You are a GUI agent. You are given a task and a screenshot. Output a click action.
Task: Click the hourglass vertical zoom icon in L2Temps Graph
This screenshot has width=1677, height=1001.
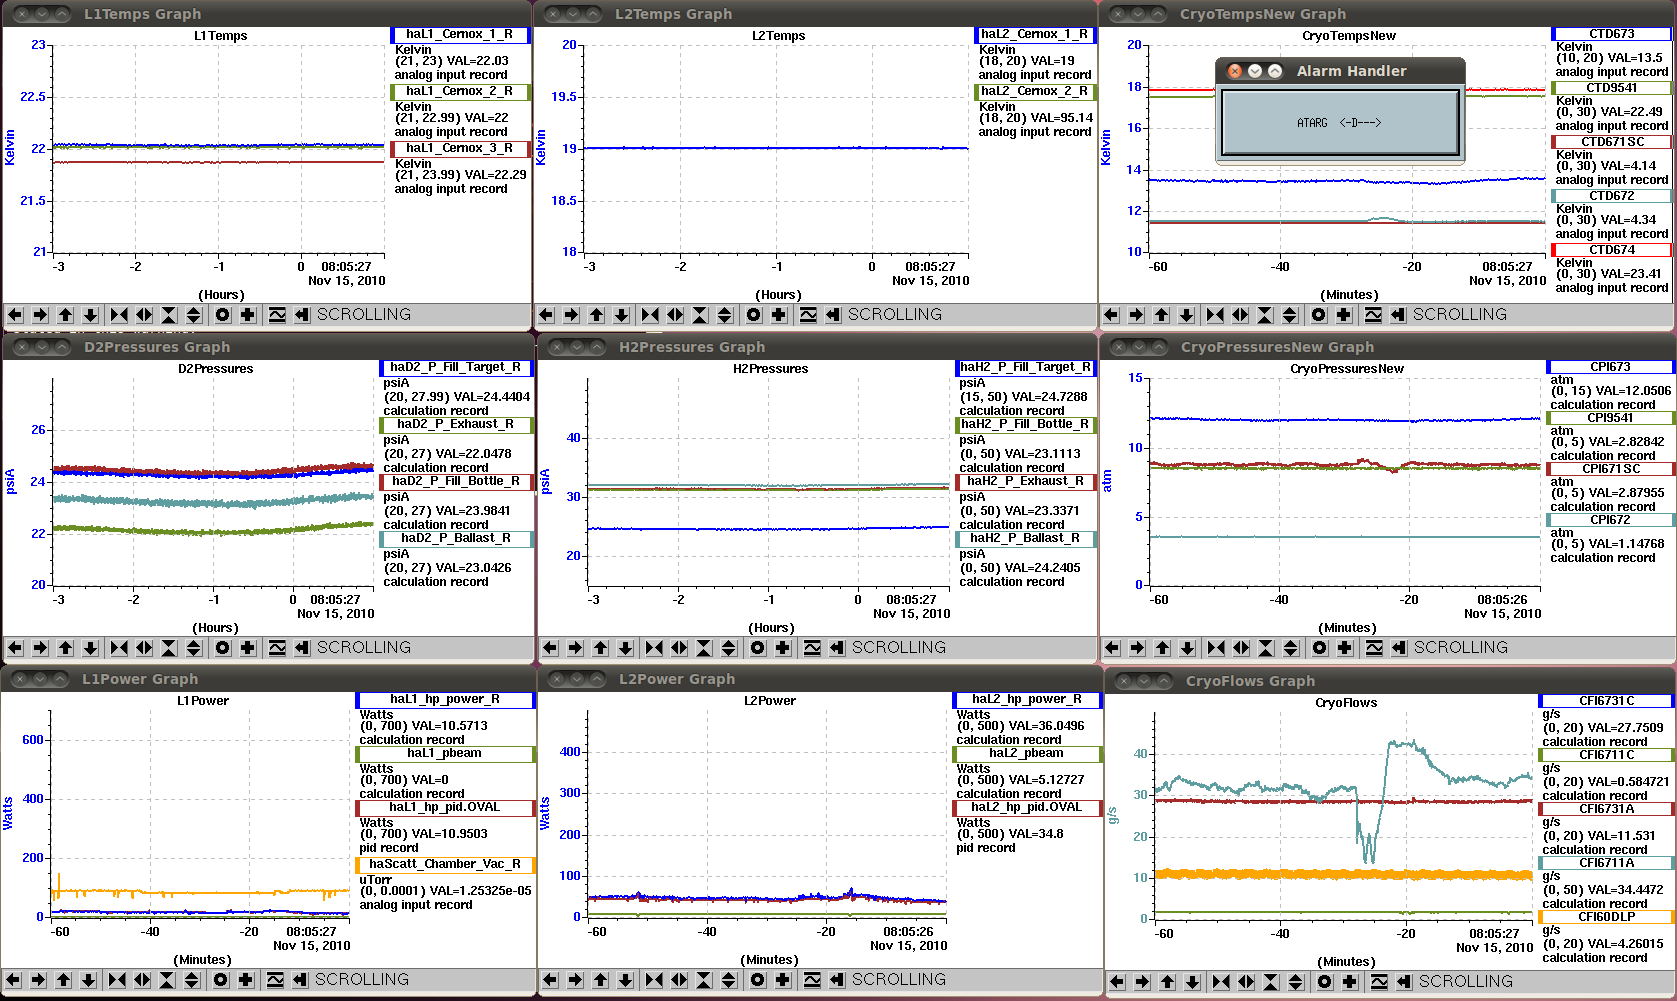click(700, 315)
